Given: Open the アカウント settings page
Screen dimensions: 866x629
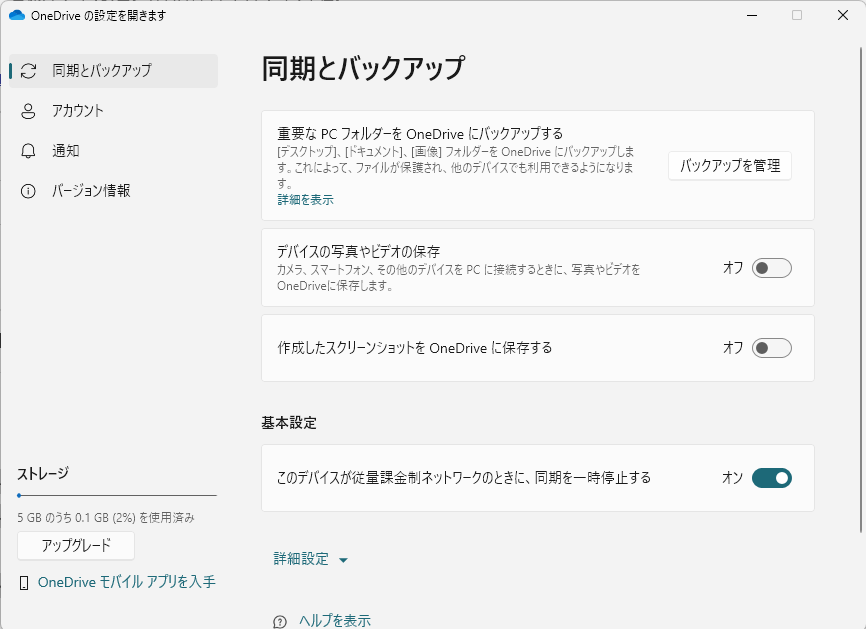Looking at the screenshot, I should tap(114, 111).
